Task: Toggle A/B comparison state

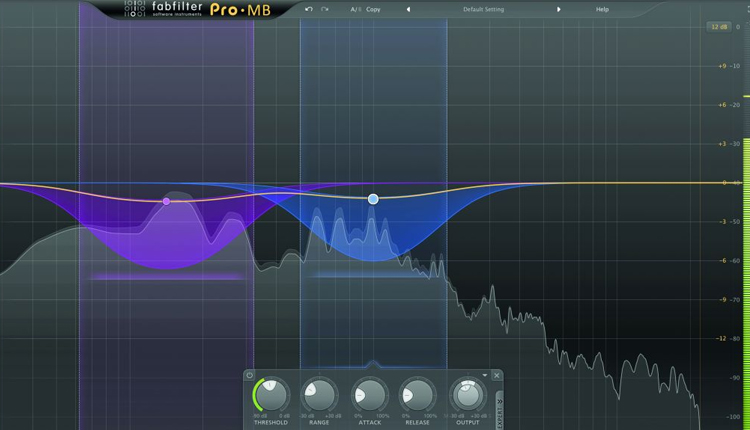Action: pyautogui.click(x=354, y=9)
